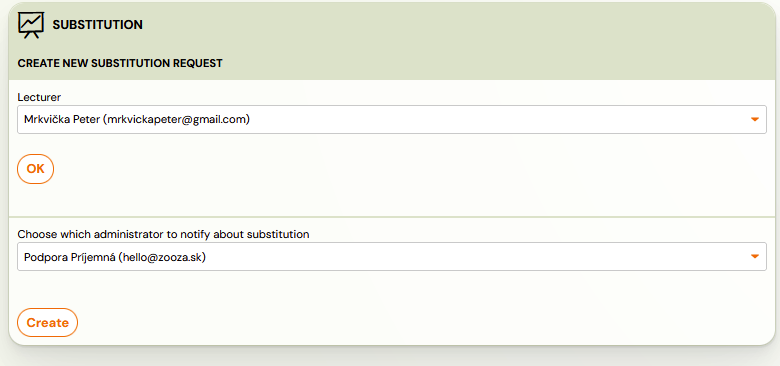Image resolution: width=780 pixels, height=366 pixels.
Task: Click the divider line between form sections
Action: 391,217
